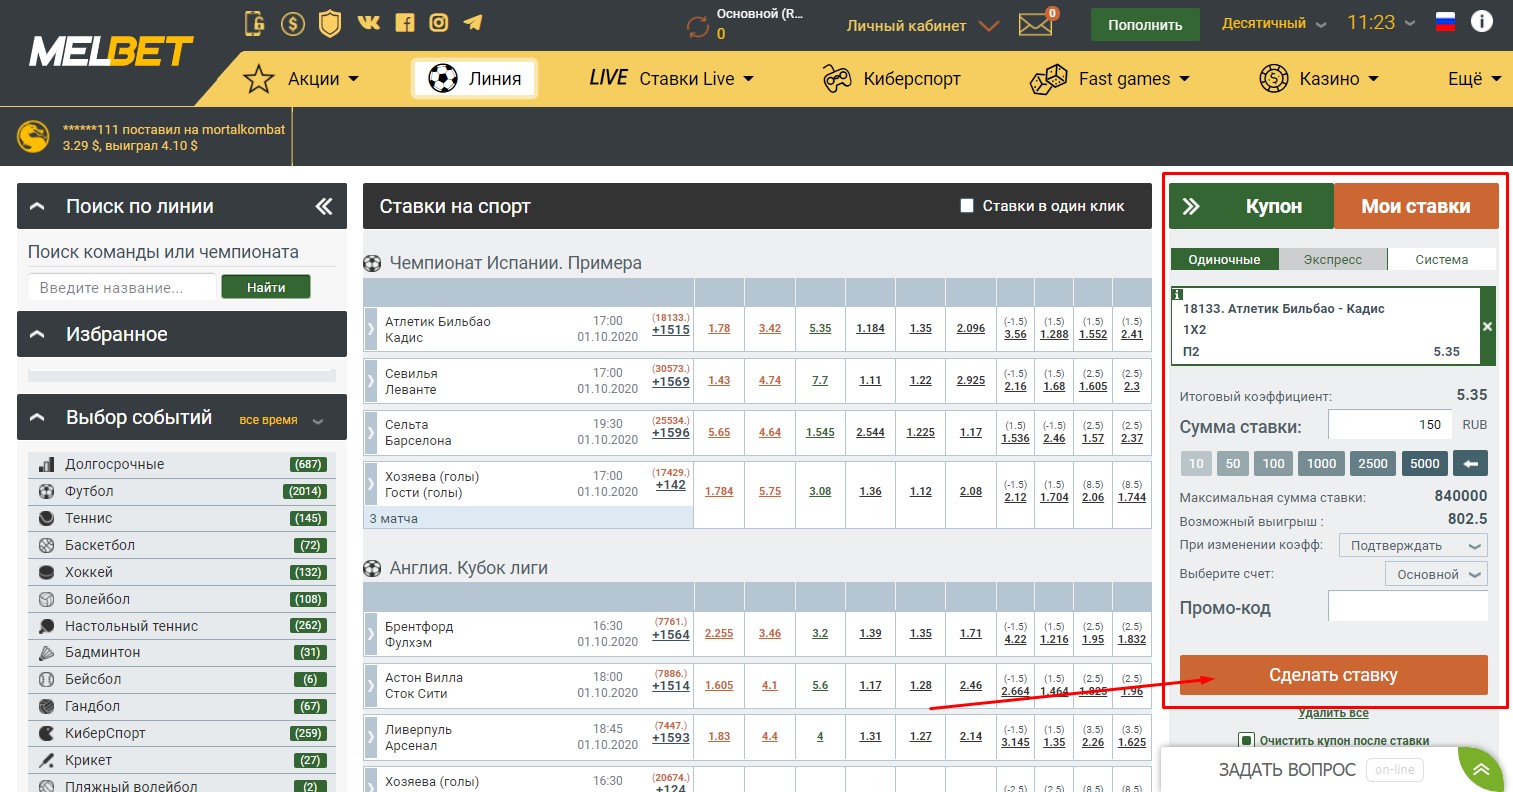This screenshot has height=792, width=1513.
Task: Click the MELBET logo
Action: 111,51
